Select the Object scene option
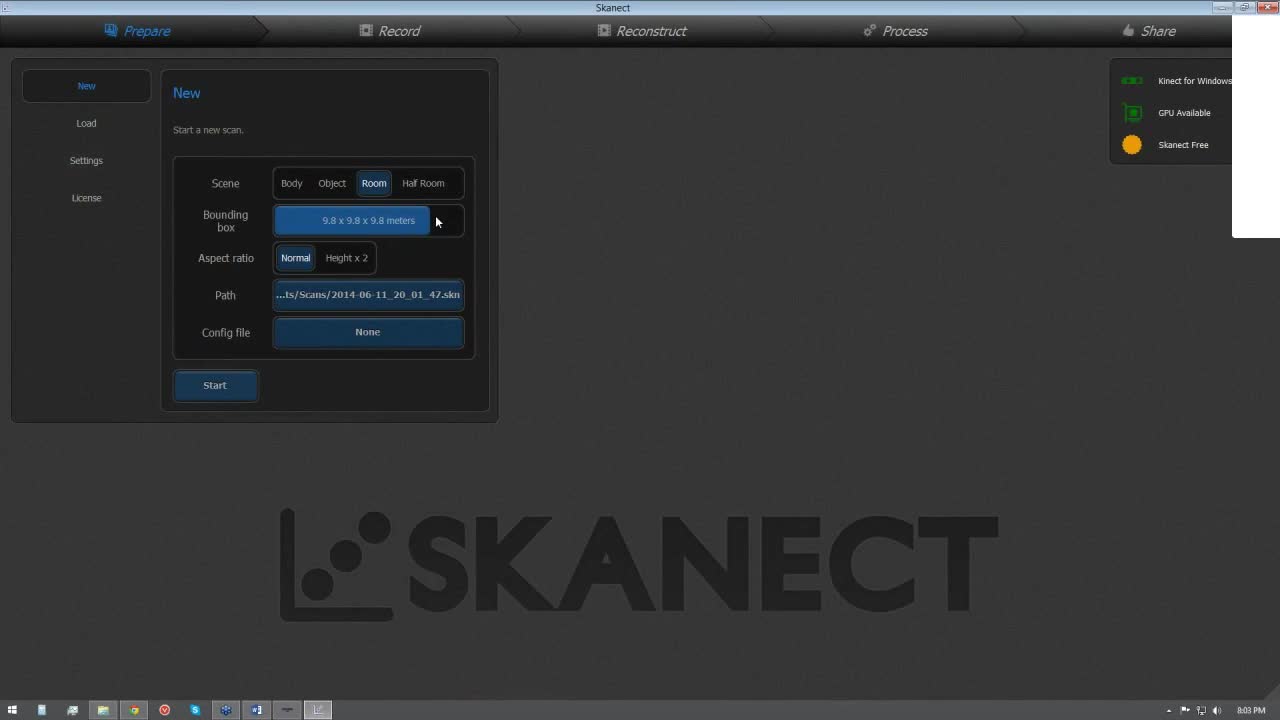Viewport: 1280px width, 720px height. (x=332, y=183)
